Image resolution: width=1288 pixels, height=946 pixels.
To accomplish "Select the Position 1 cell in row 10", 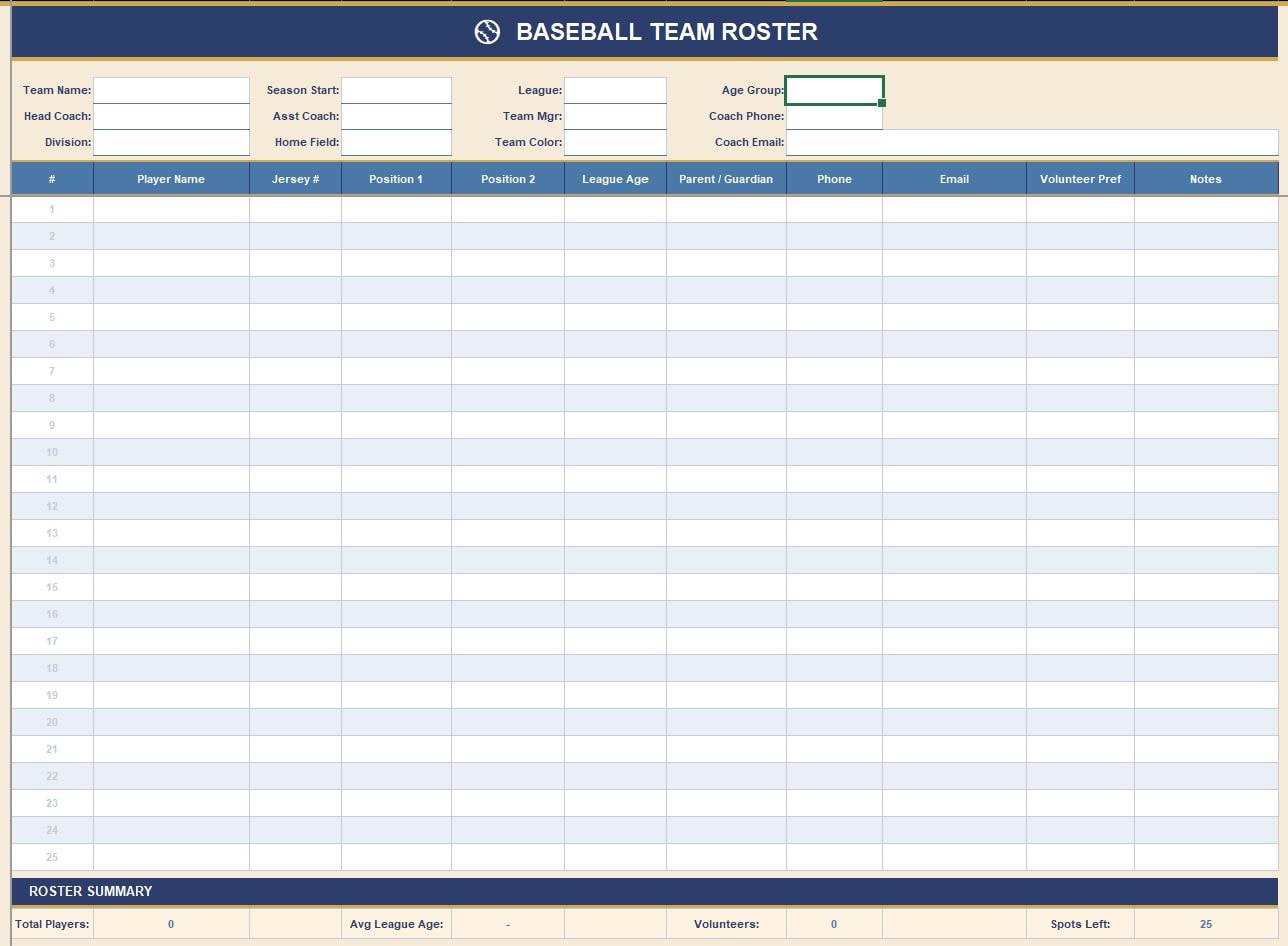I will tap(396, 452).
